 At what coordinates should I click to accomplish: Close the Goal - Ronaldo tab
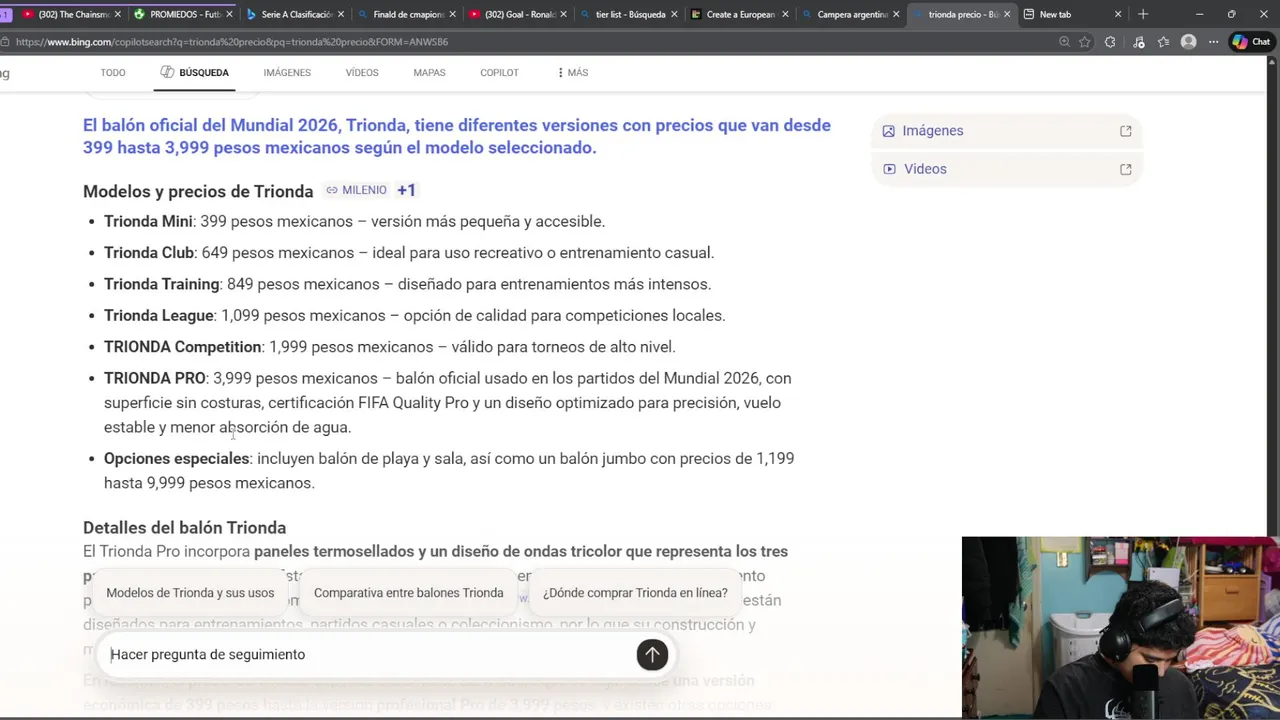coord(564,14)
